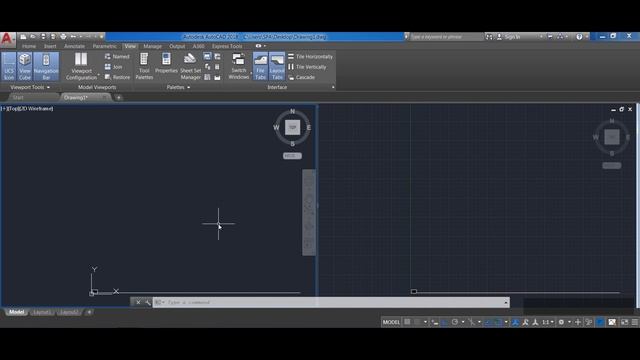Click status bar customization menu icon
The height and width of the screenshot is (360, 640).
coord(635,322)
